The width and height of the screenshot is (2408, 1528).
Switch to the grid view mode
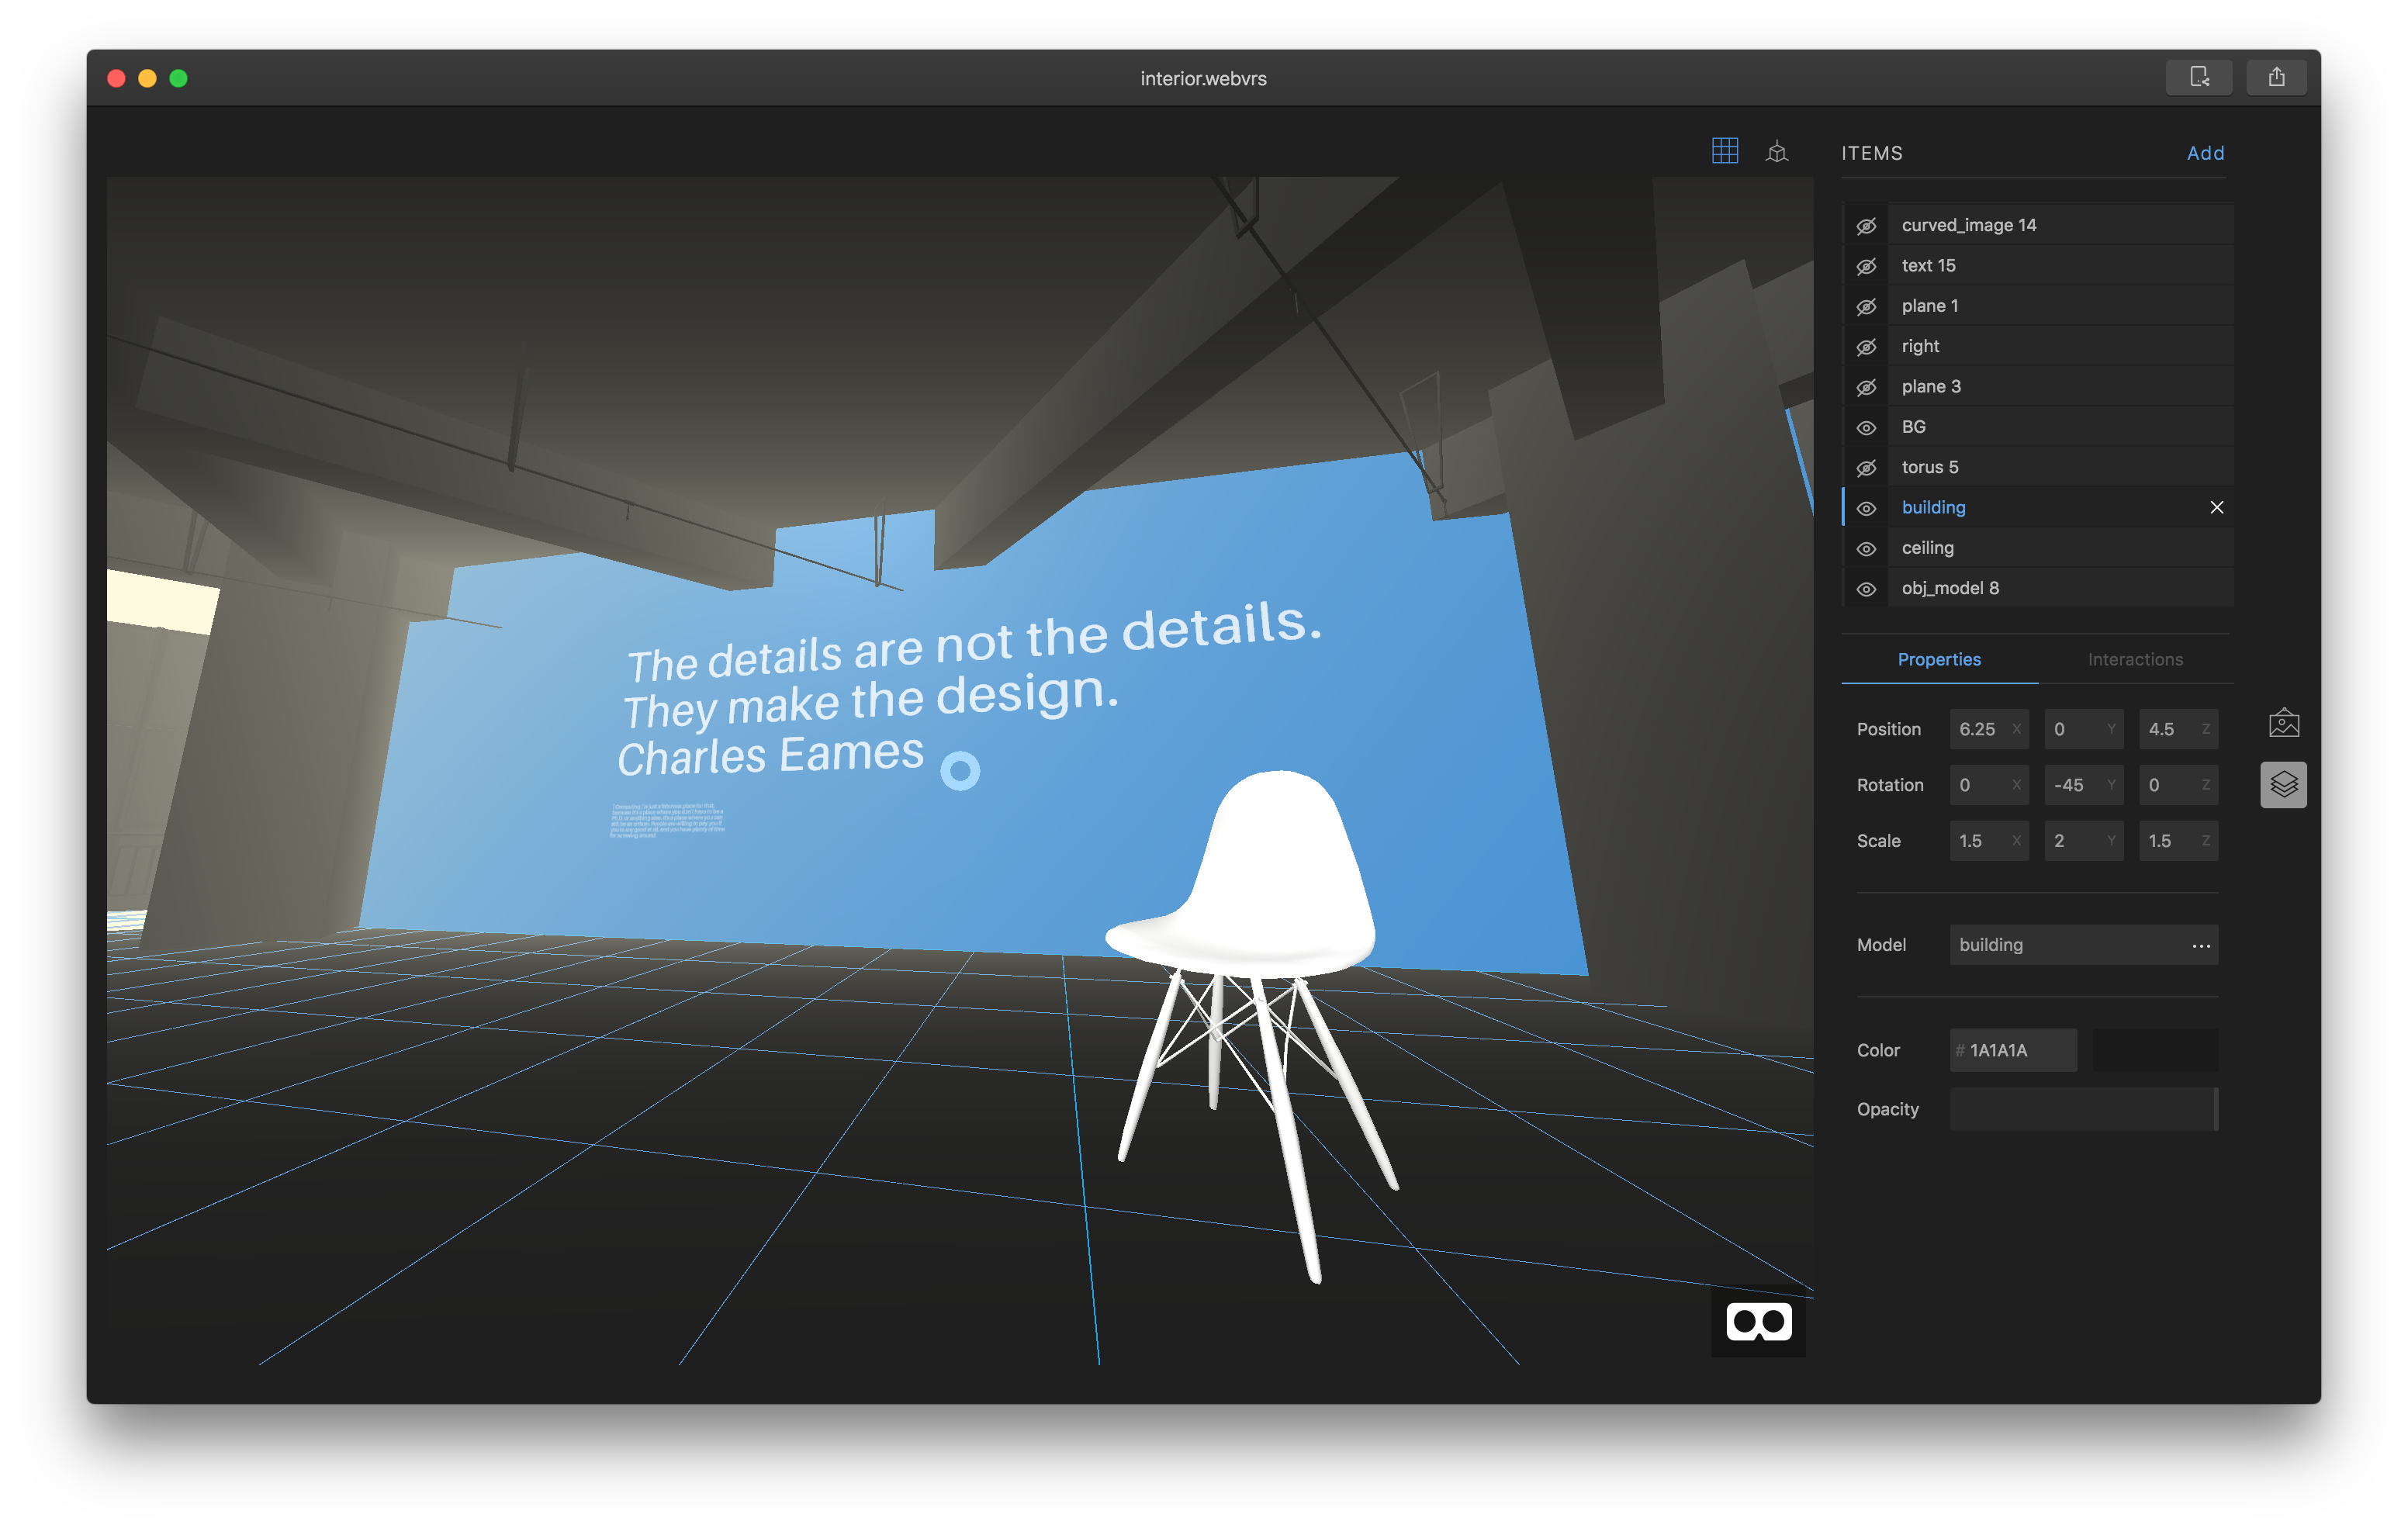point(1725,151)
